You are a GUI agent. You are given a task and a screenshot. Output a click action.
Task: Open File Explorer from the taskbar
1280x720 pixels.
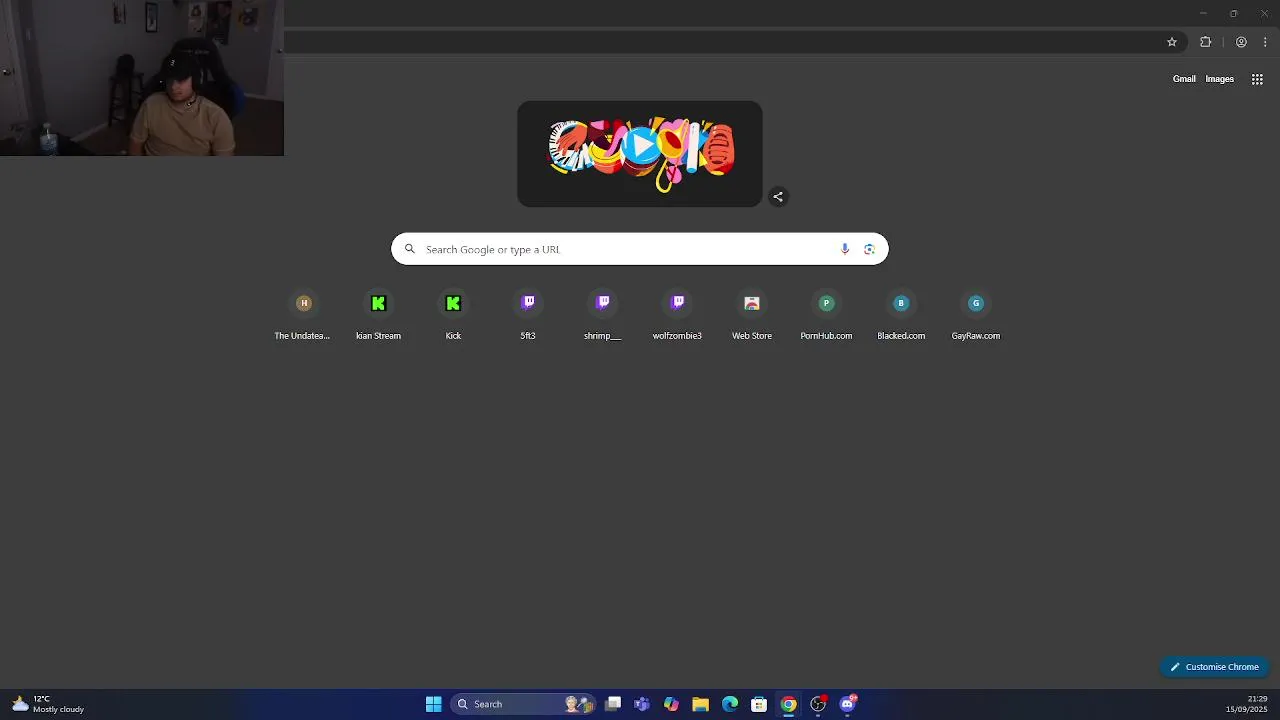tap(701, 704)
